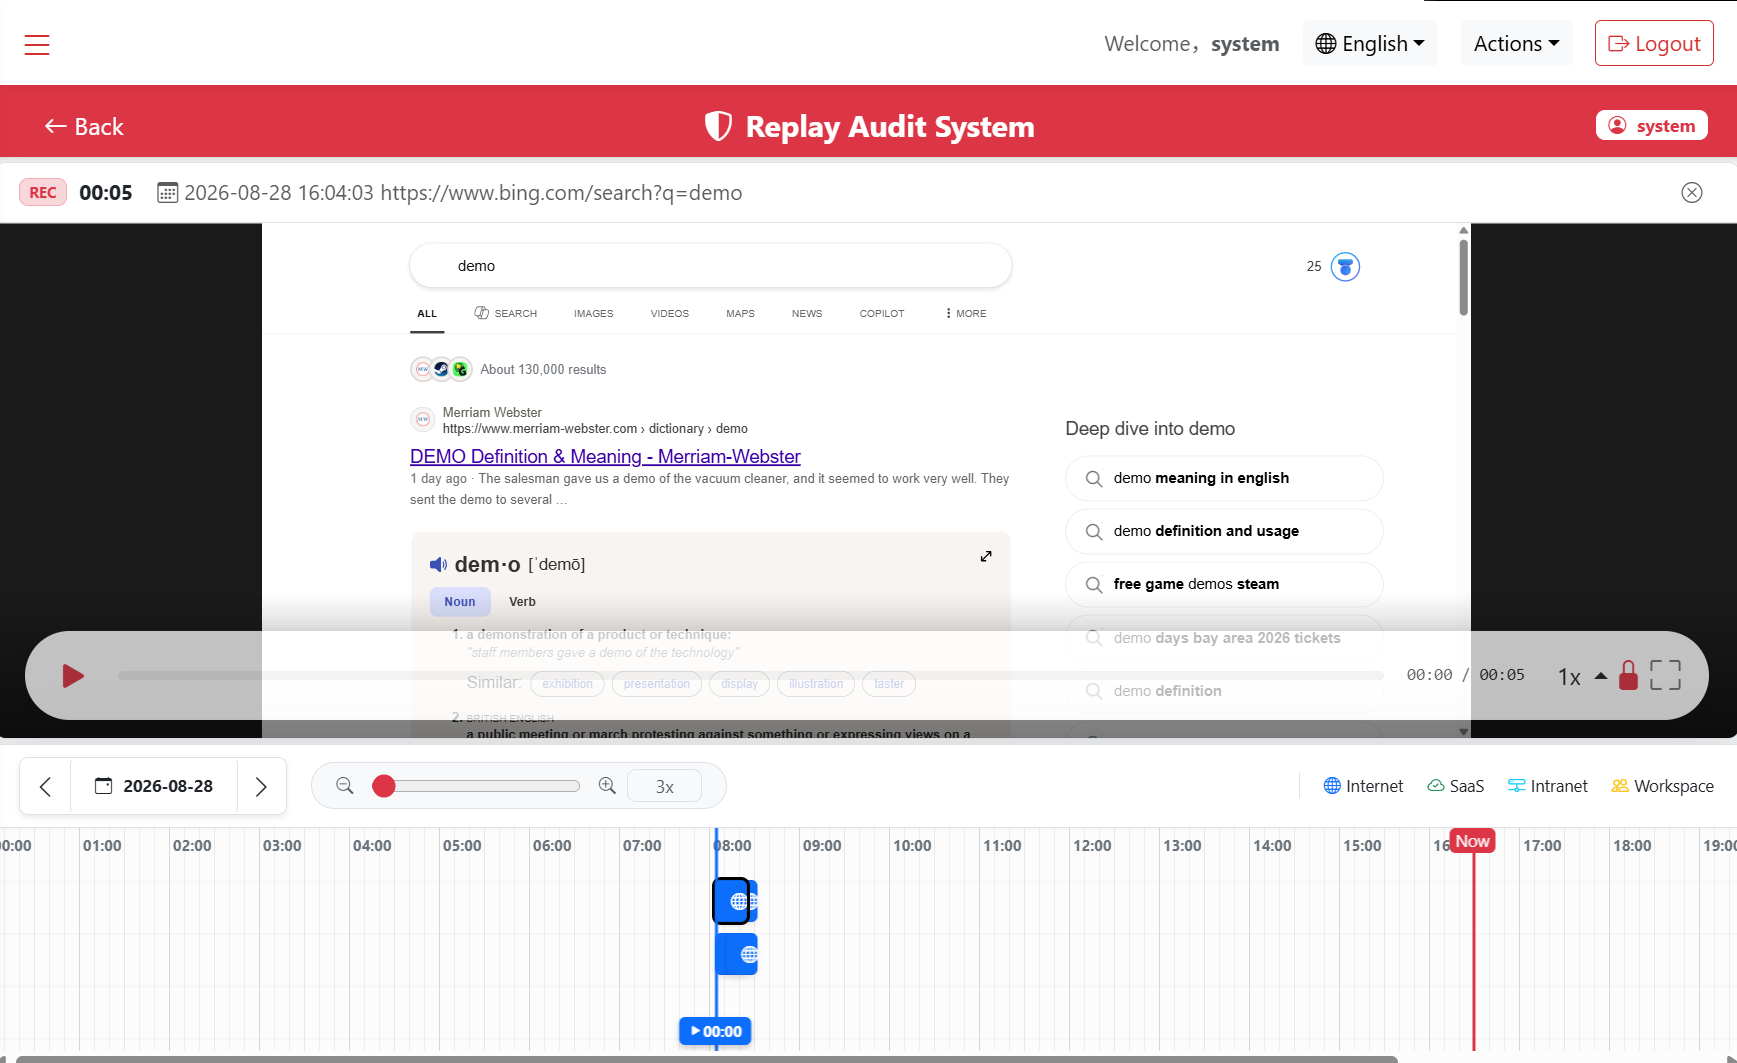Open DEMO Definition Merriam-Webster link
Screen dimensions: 1737x1063
[x=605, y=457]
